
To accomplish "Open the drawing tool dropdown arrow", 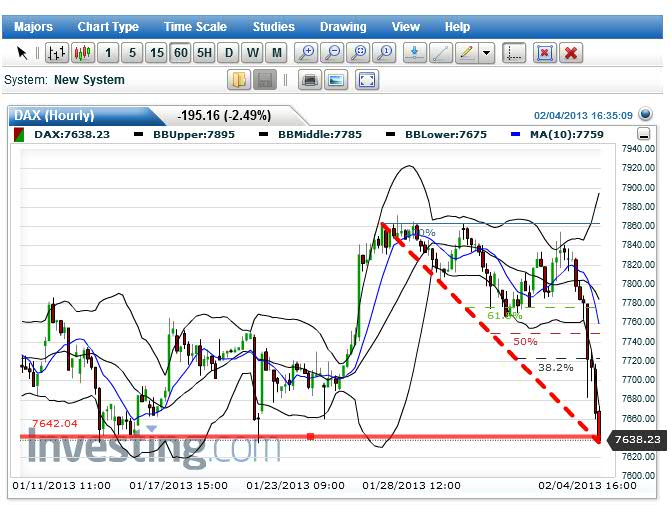I will click(x=487, y=53).
